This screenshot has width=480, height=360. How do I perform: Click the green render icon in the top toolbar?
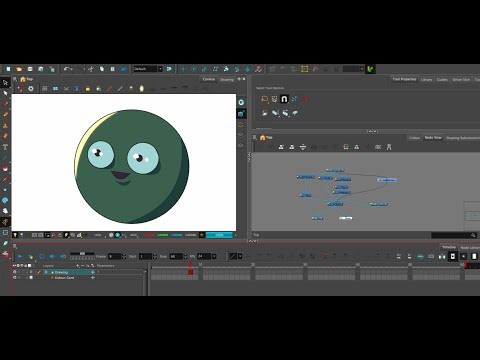point(371,69)
